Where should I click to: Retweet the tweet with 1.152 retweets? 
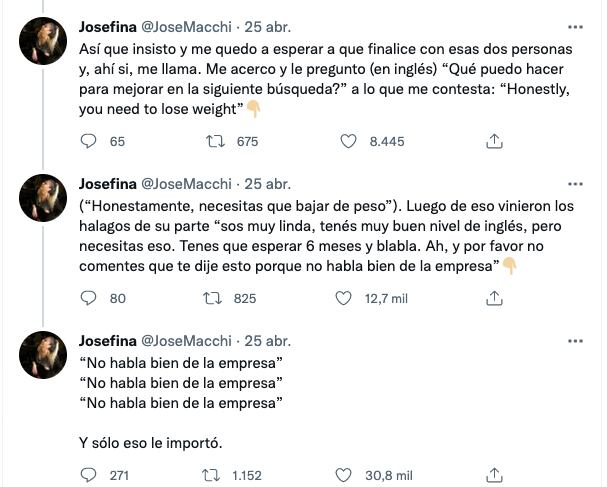(x=213, y=476)
